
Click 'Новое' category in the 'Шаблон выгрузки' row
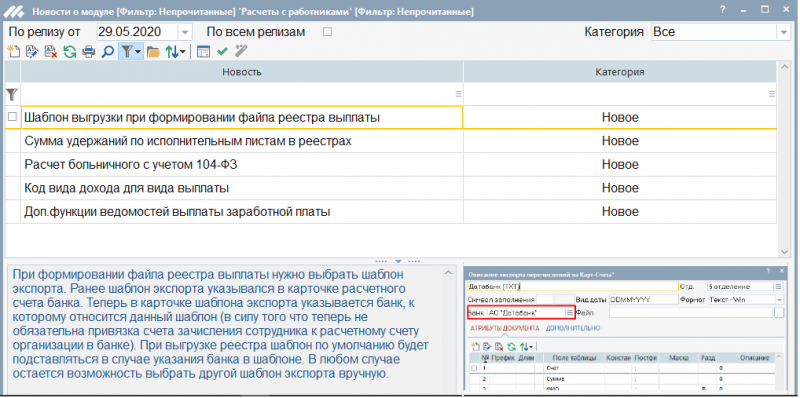click(620, 117)
